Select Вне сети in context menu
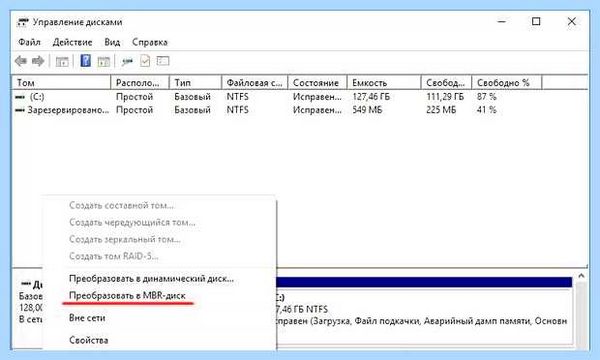Screen dimensions: 600x360 pos(87,318)
